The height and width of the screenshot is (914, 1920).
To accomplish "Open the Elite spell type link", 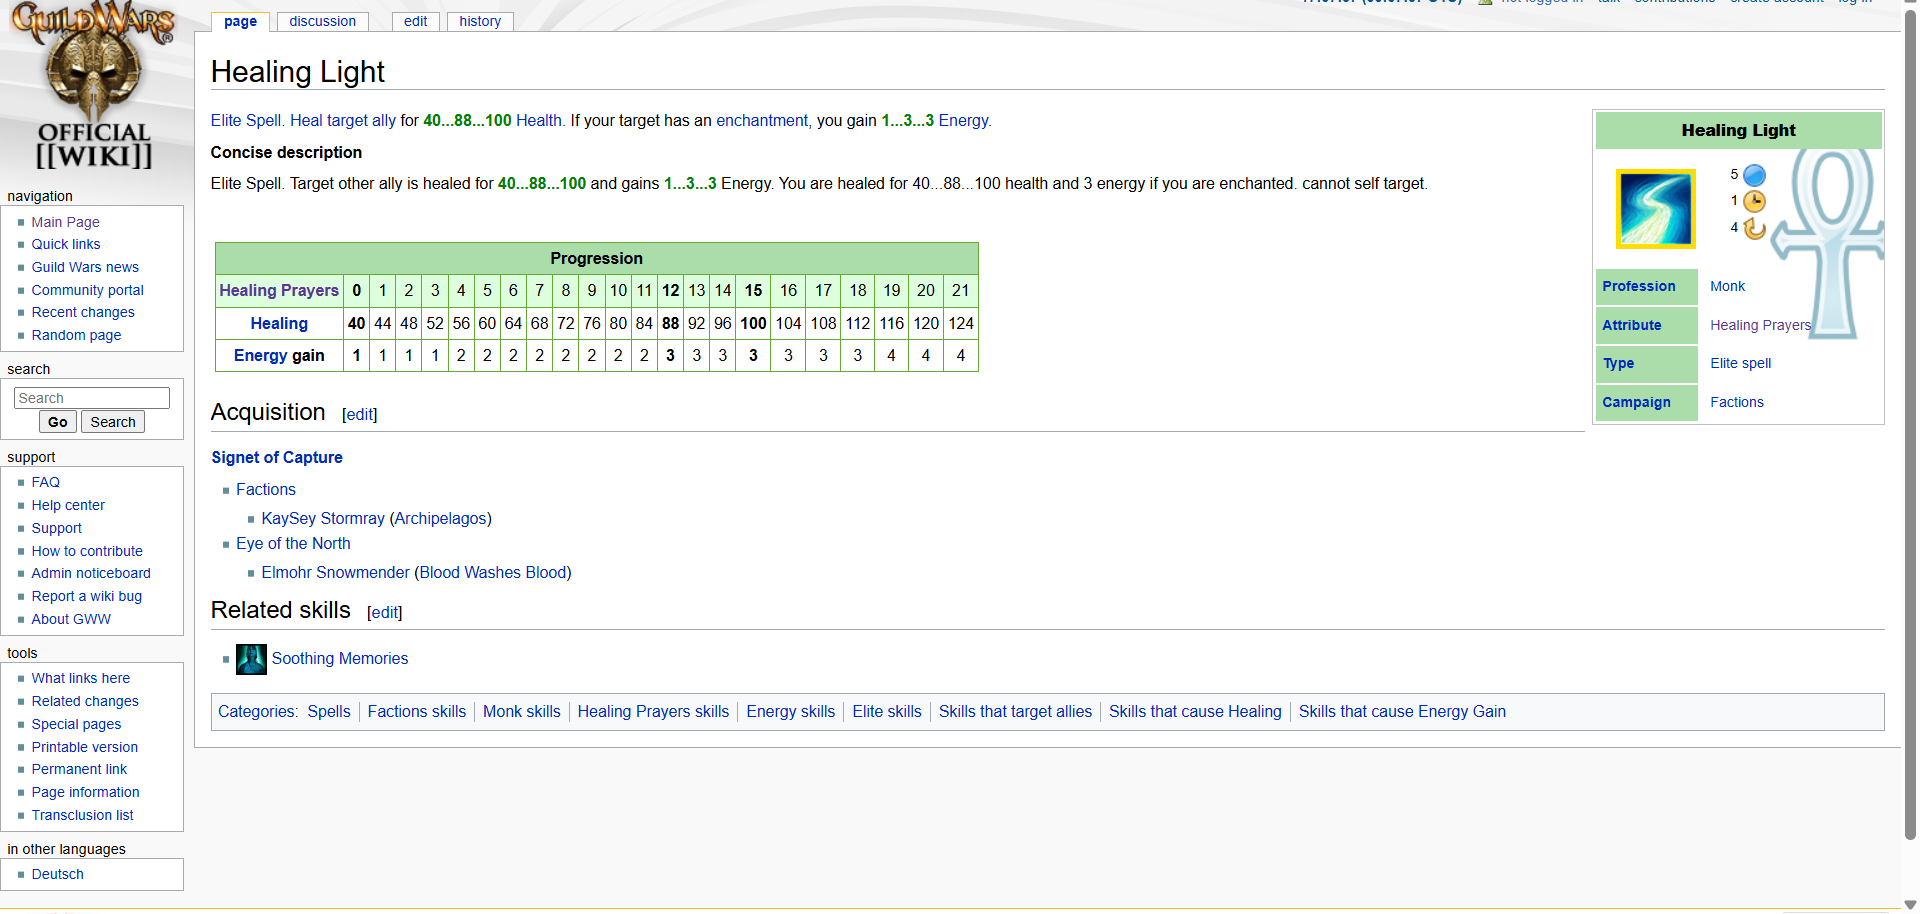I will 1740,363.
